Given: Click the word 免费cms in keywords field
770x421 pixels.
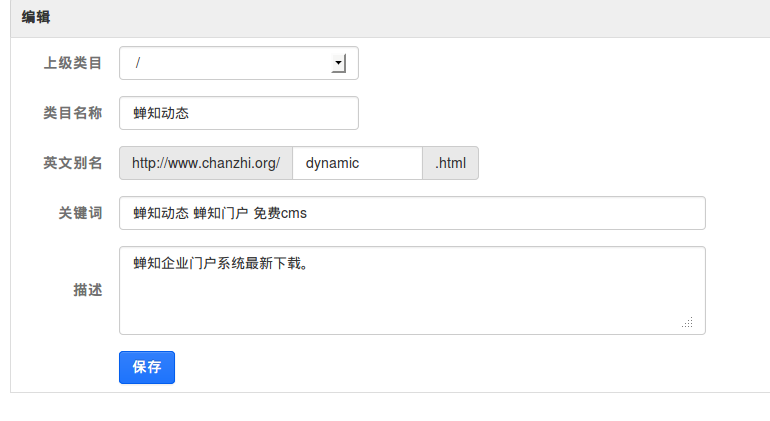Looking at the screenshot, I should coord(279,213).
